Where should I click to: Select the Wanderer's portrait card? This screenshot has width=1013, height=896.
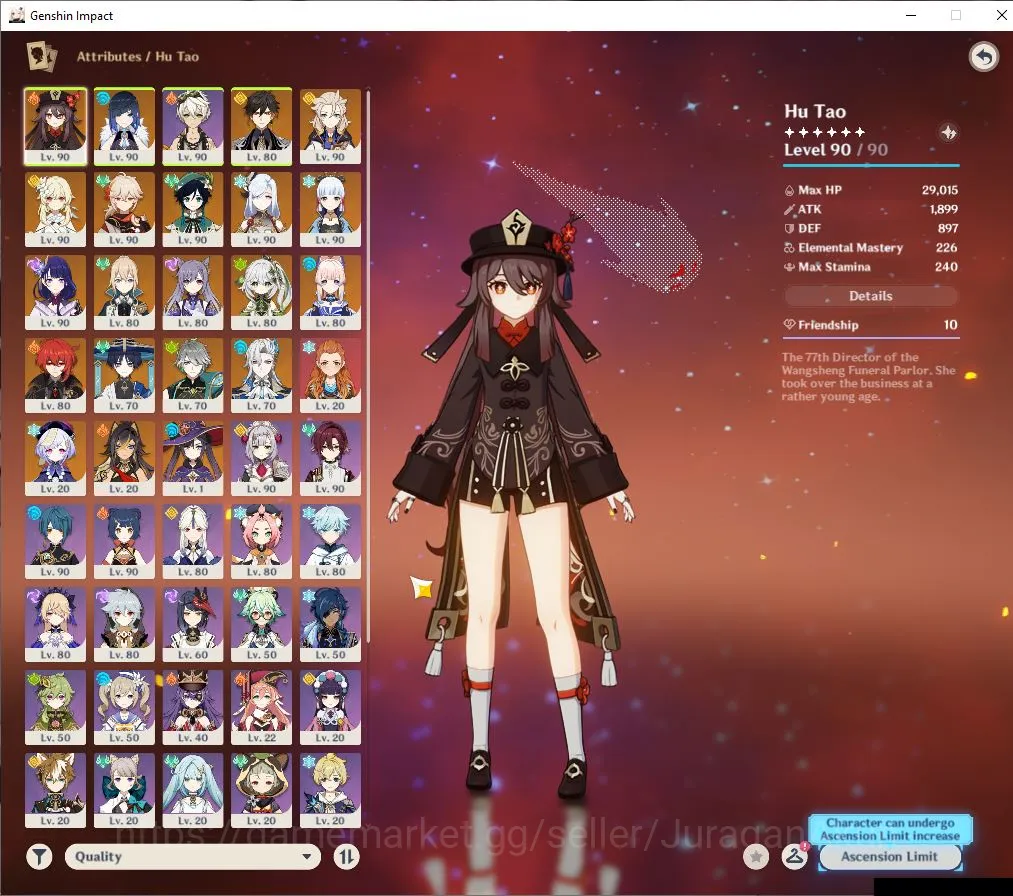pos(124,375)
